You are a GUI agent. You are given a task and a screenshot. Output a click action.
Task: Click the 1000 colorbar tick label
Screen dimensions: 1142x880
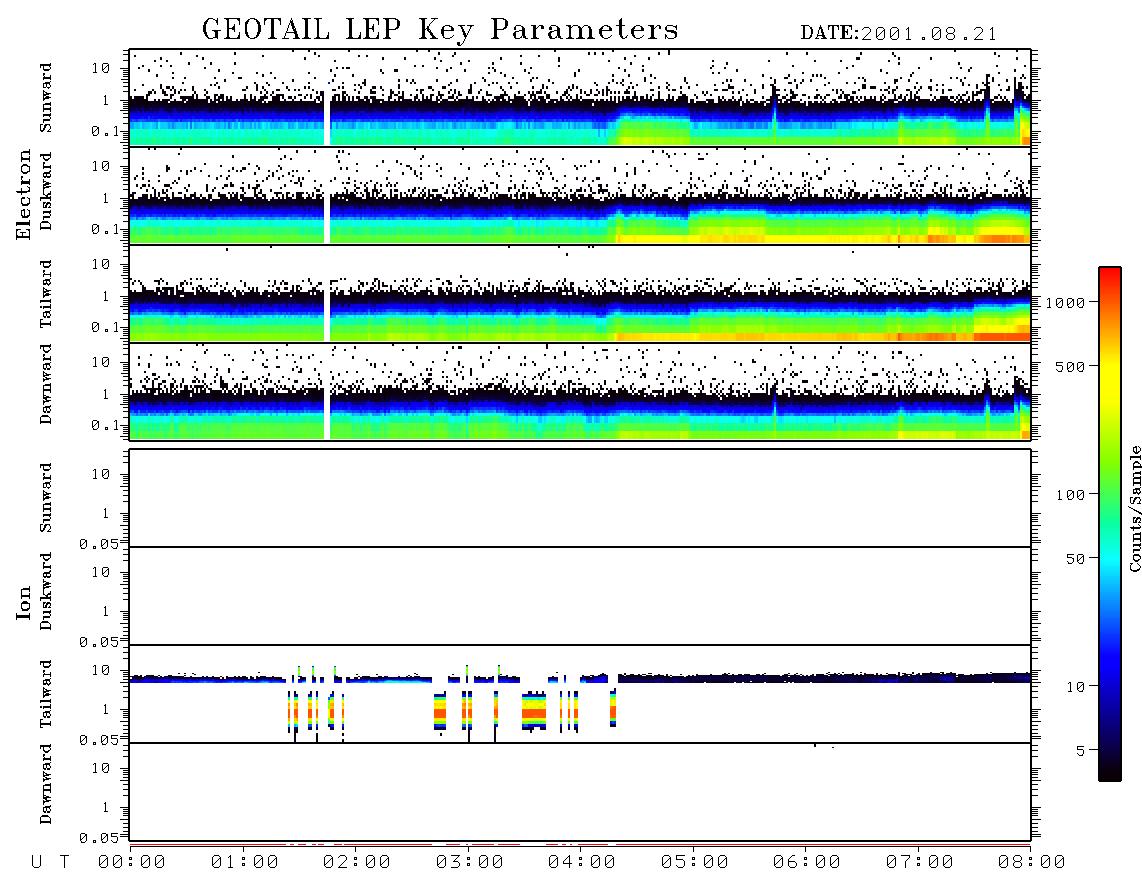[1066, 303]
